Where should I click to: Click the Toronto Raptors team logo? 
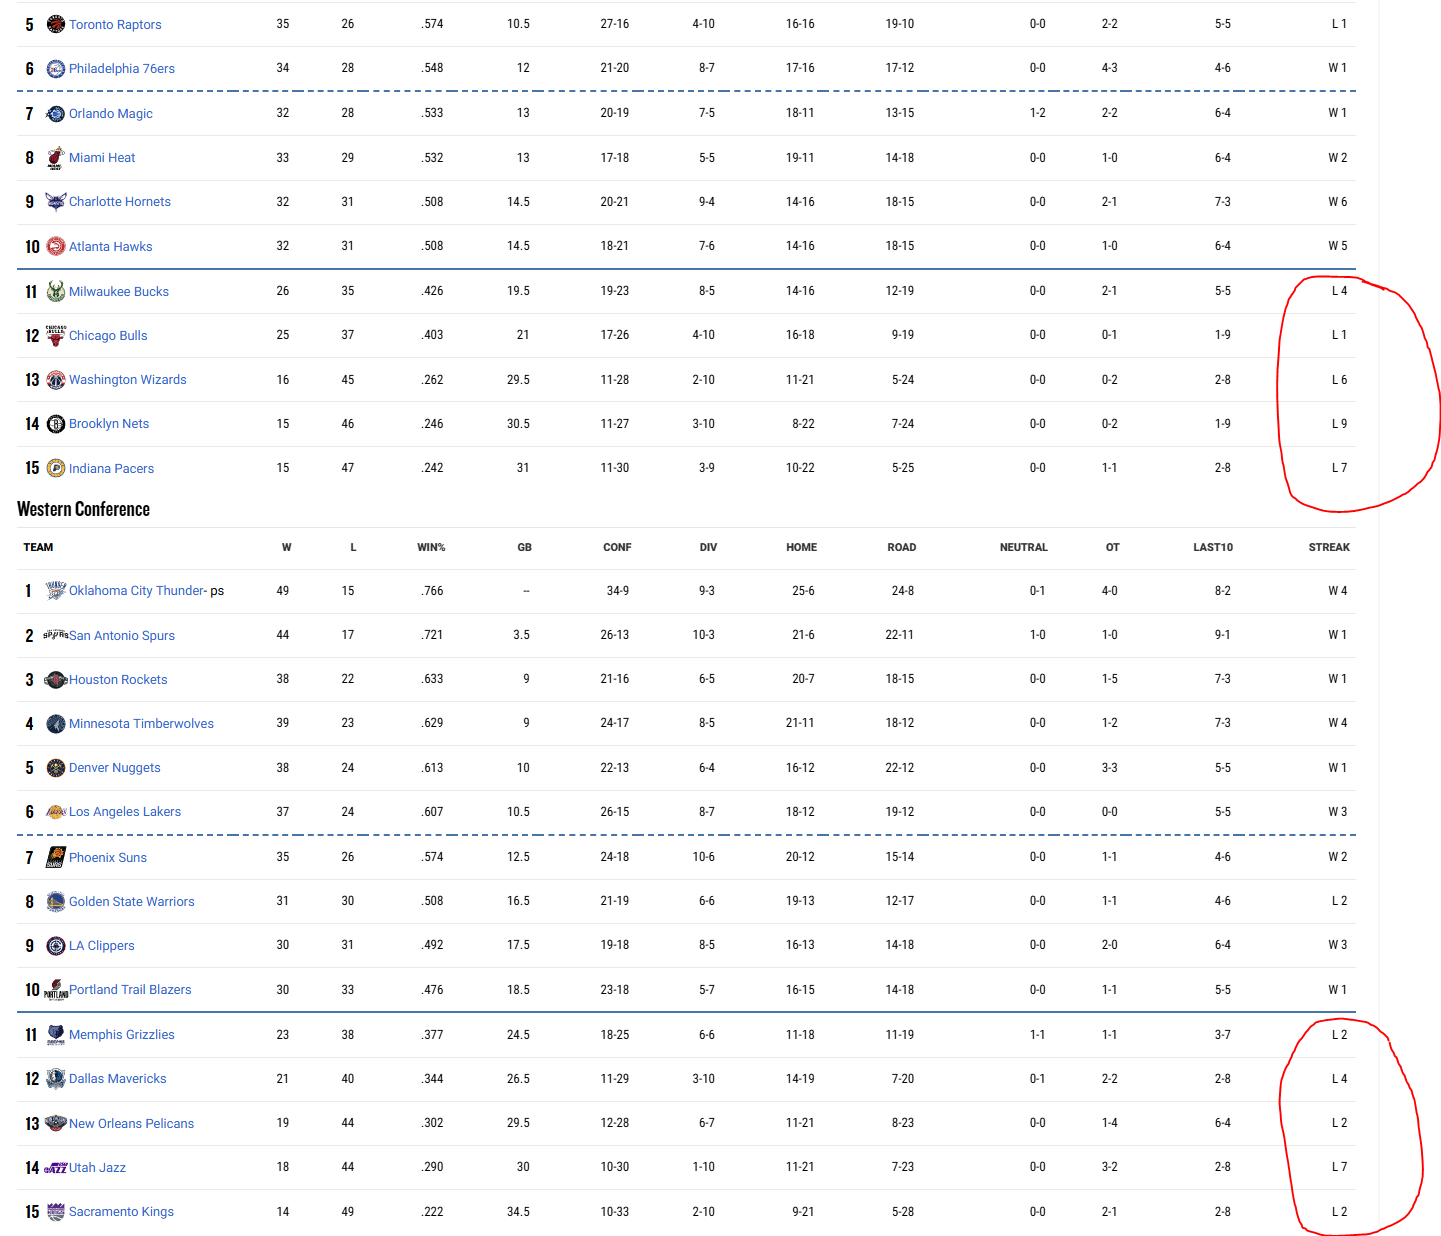pyautogui.click(x=56, y=24)
